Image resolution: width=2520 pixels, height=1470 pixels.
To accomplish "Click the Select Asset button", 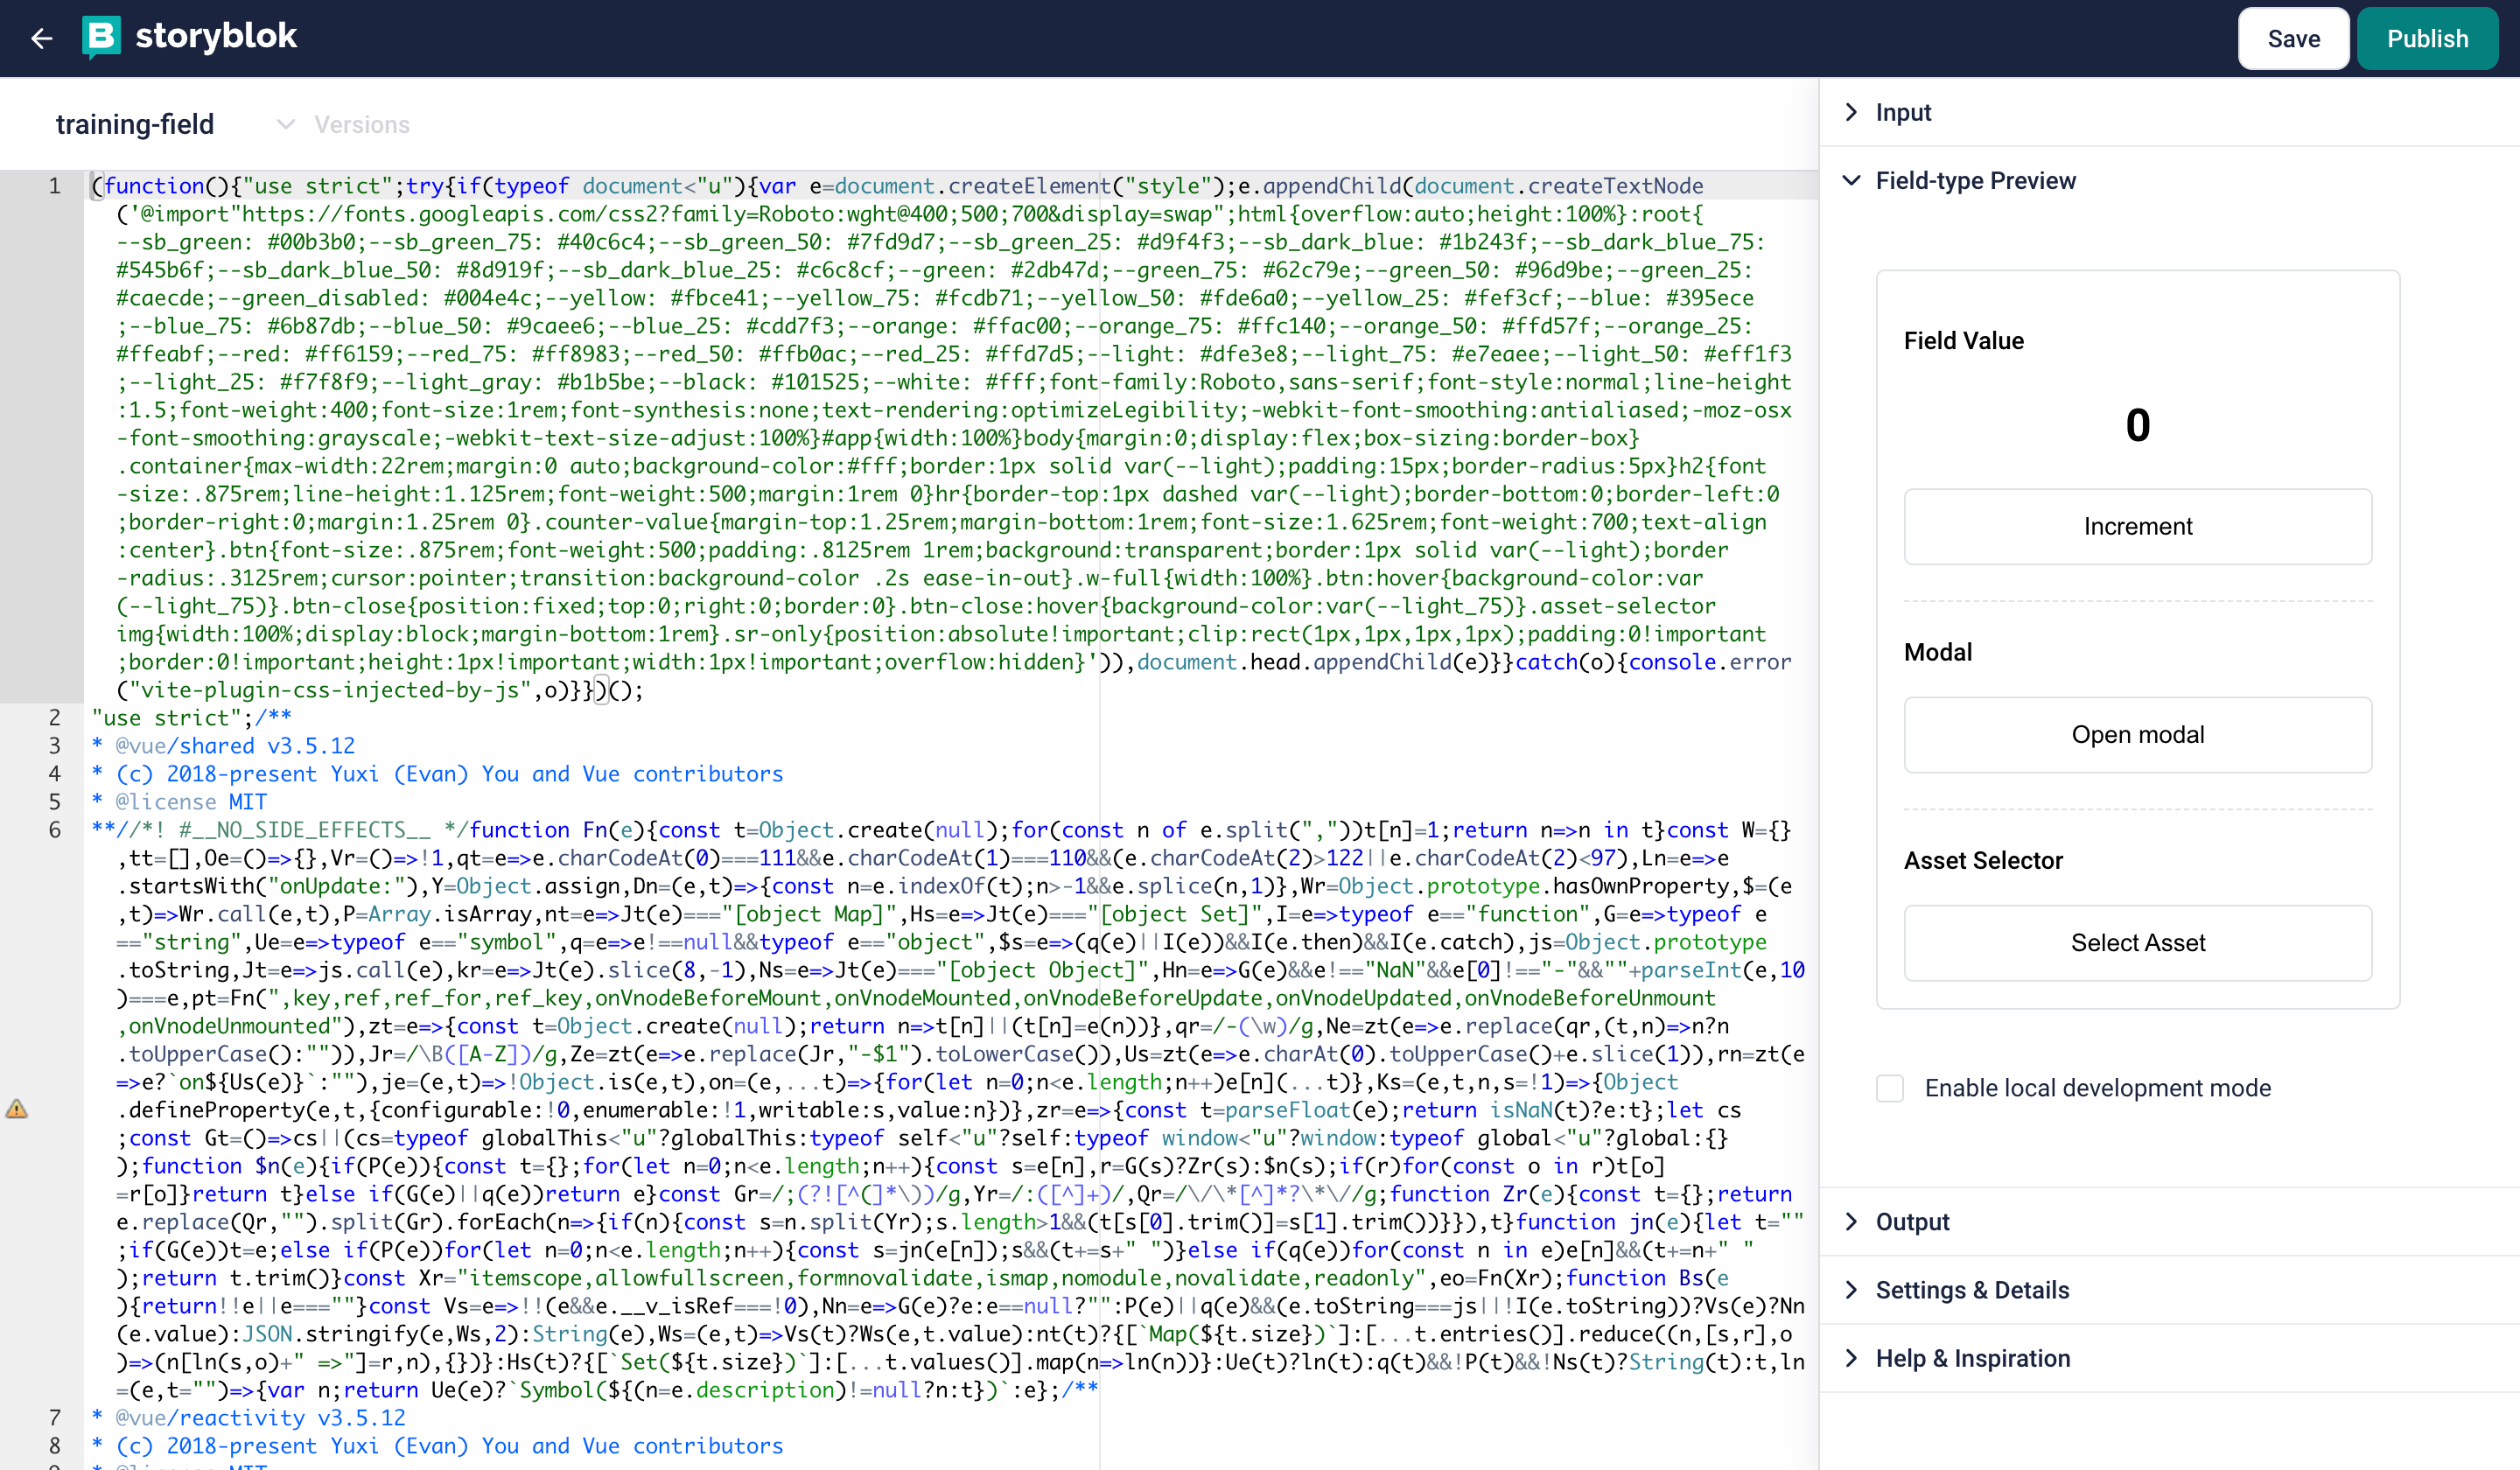I will point(2137,943).
